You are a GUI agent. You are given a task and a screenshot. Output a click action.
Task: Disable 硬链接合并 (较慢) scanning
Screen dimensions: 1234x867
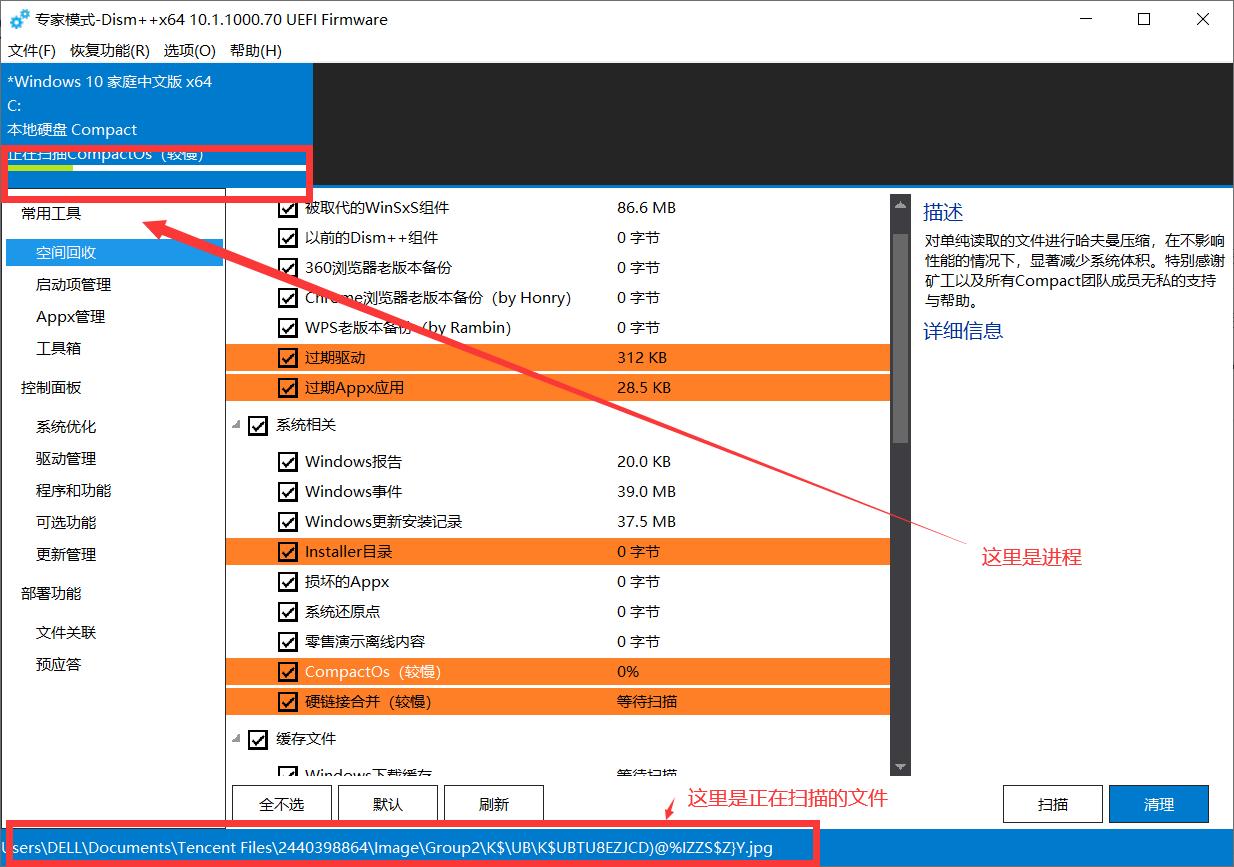[287, 701]
